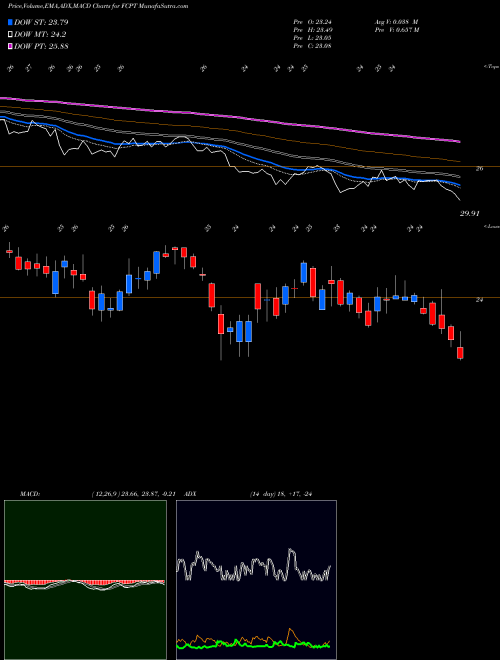Click the 'Pre H: 23.49' value
Viewport: 500px width, 660px height.
(x=312, y=30)
